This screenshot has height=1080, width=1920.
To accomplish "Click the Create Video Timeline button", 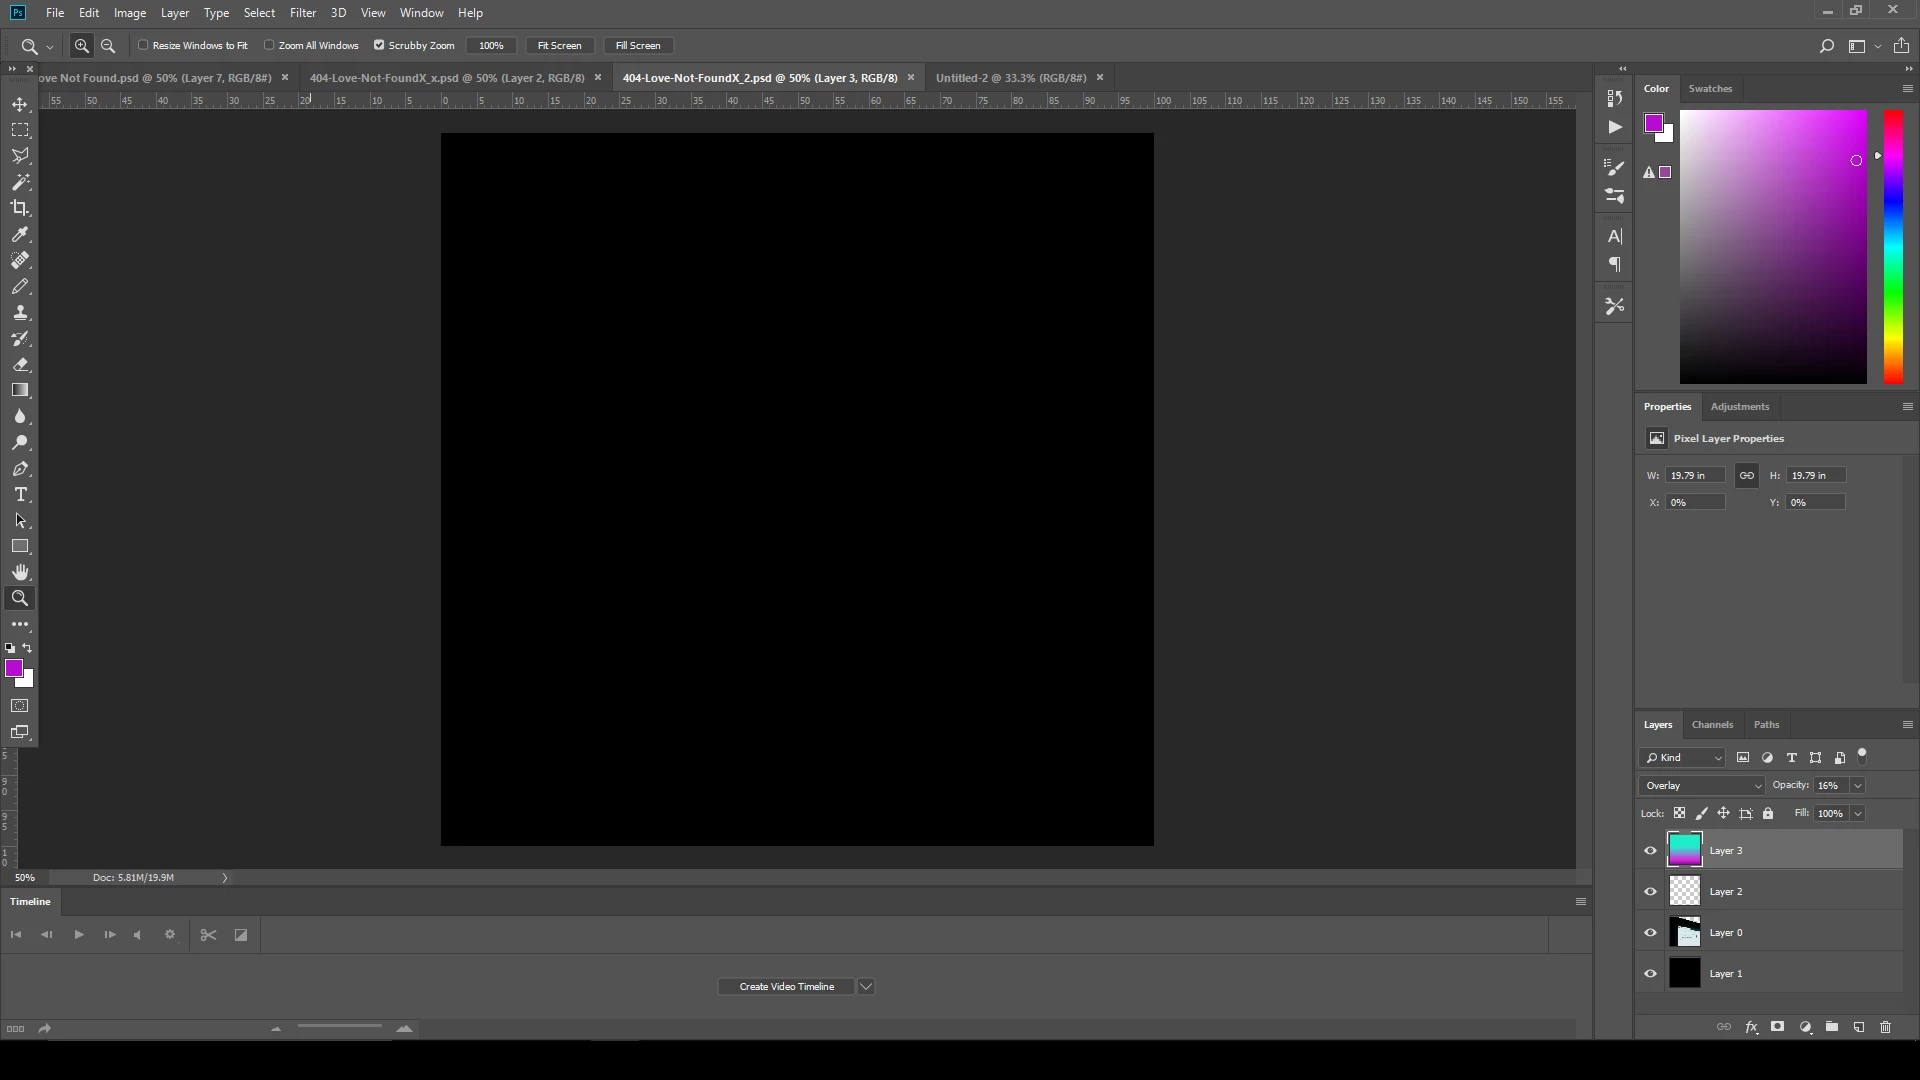I will click(x=786, y=987).
